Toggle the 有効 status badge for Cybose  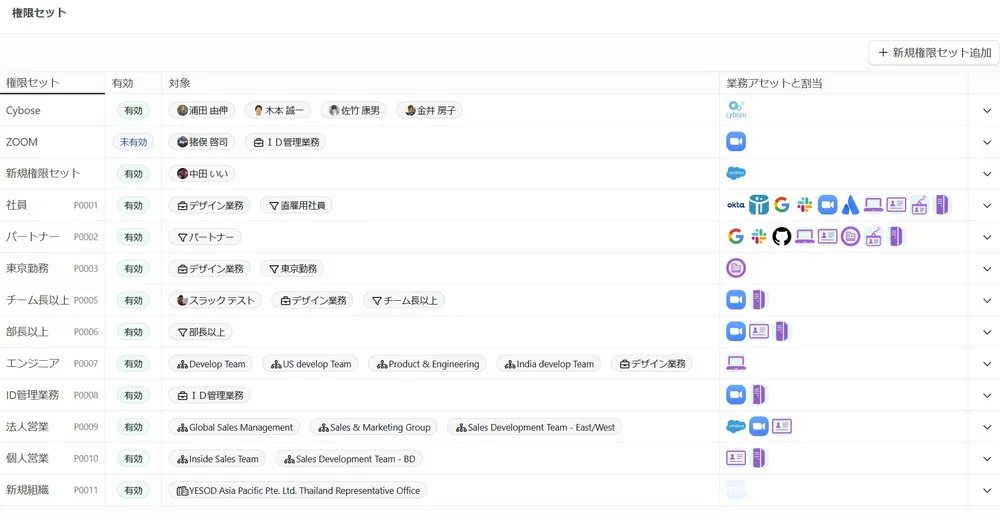(133, 110)
